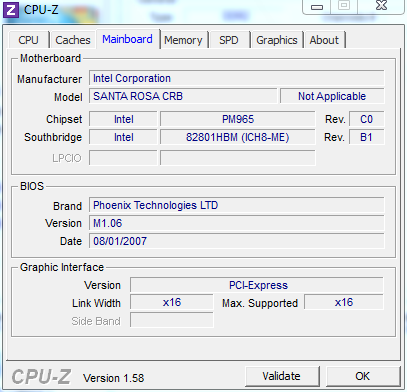The image size is (407, 392).
Task: Switch to the CPU tab
Action: tap(28, 40)
